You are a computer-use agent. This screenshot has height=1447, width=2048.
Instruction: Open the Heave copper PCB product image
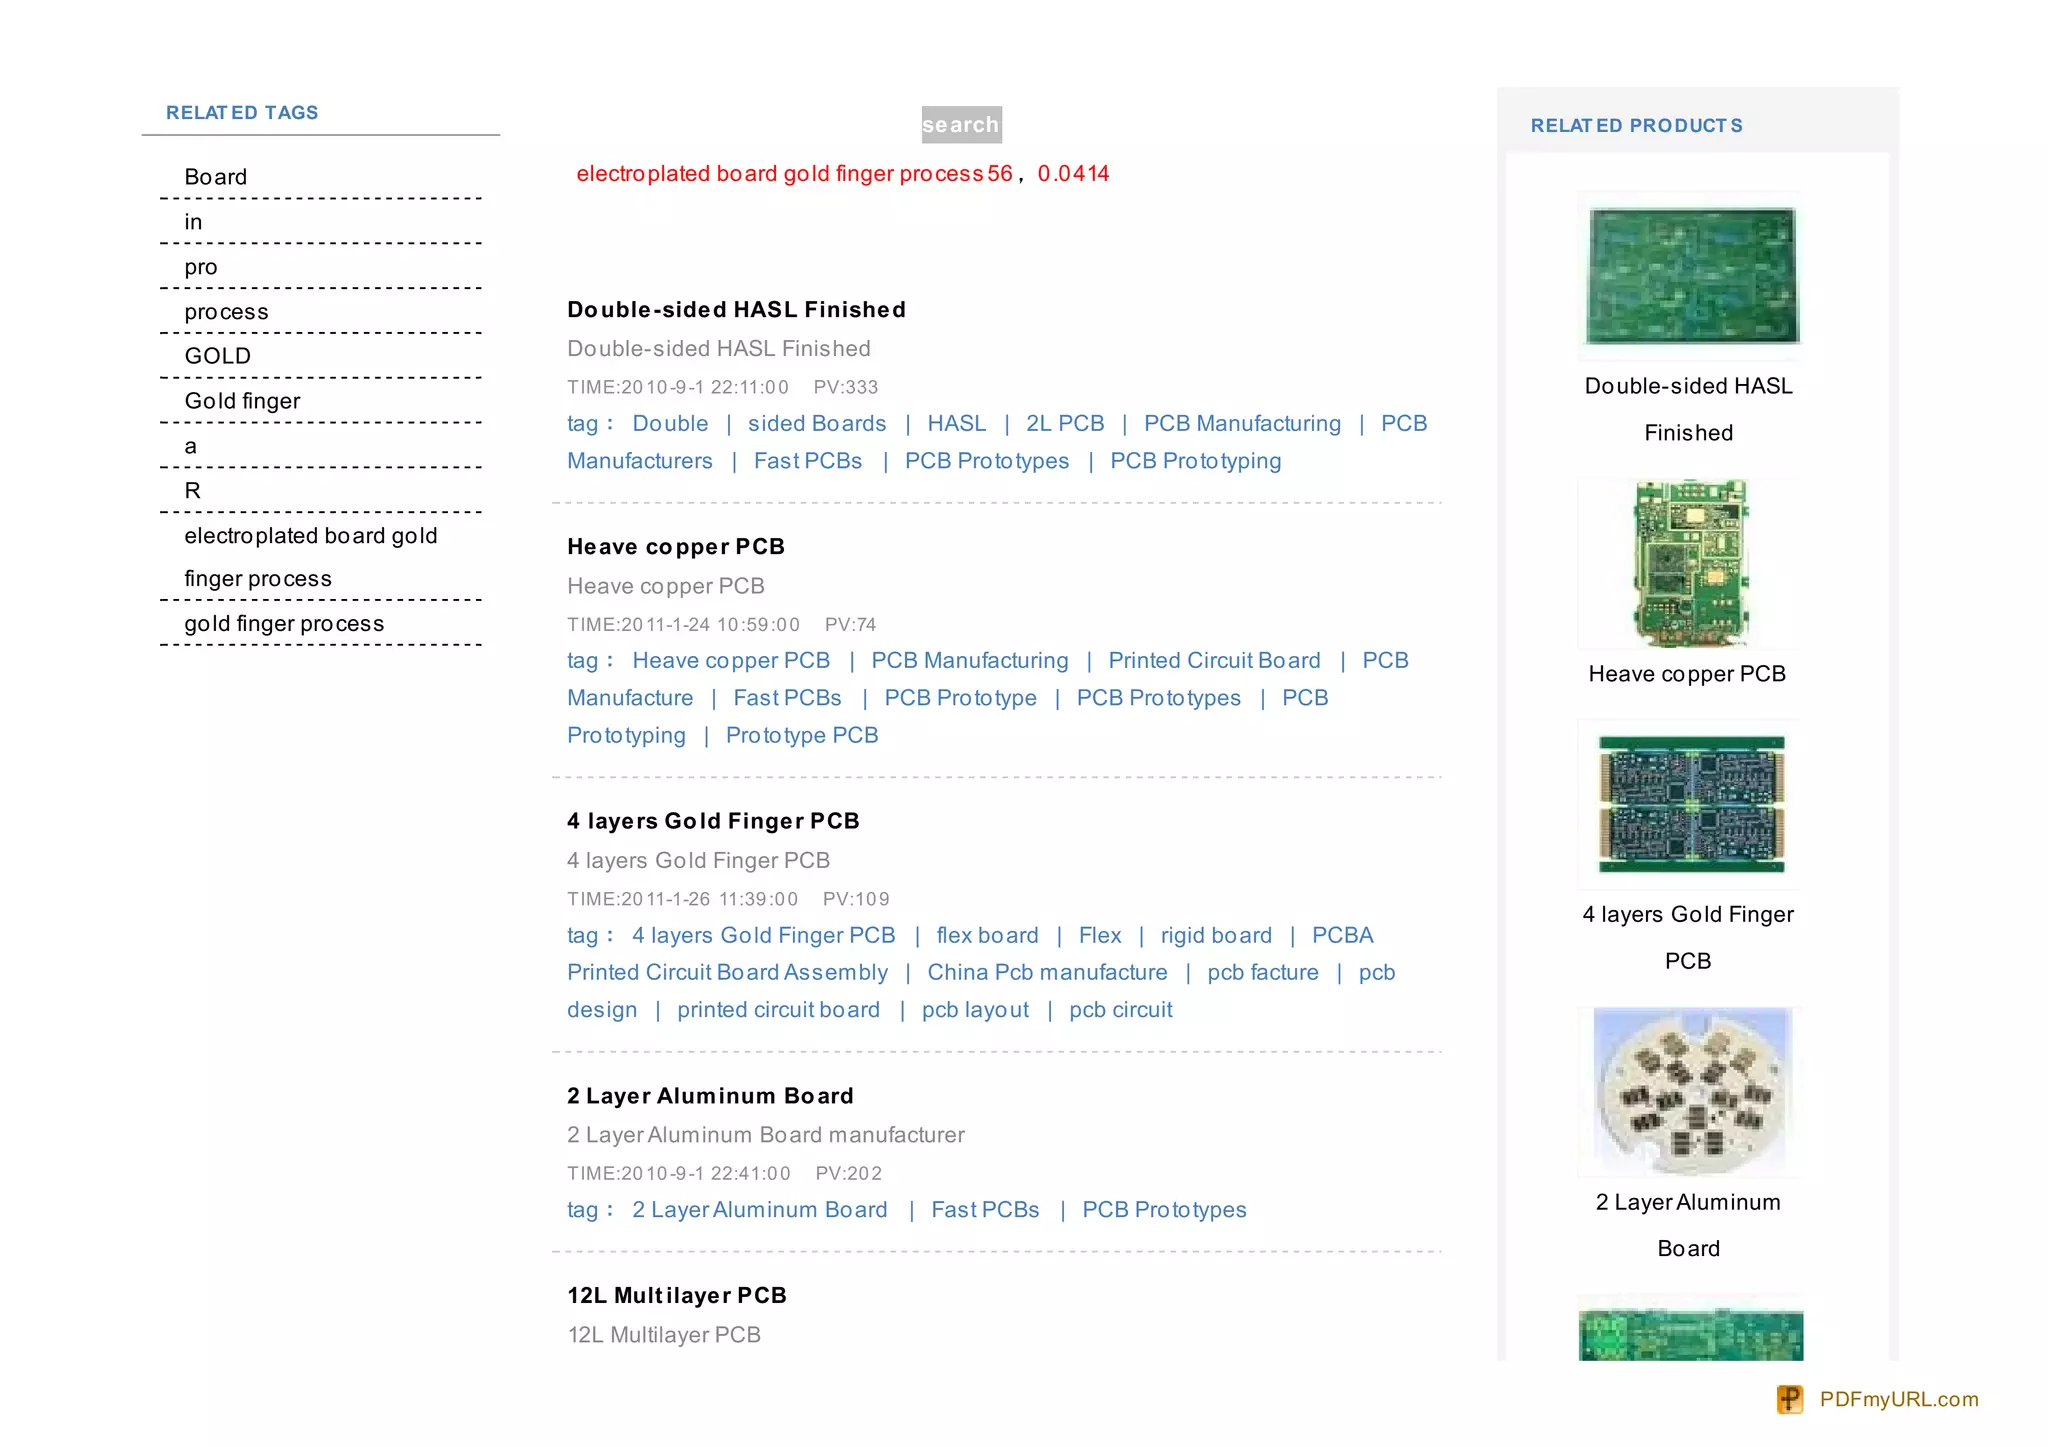1690,563
